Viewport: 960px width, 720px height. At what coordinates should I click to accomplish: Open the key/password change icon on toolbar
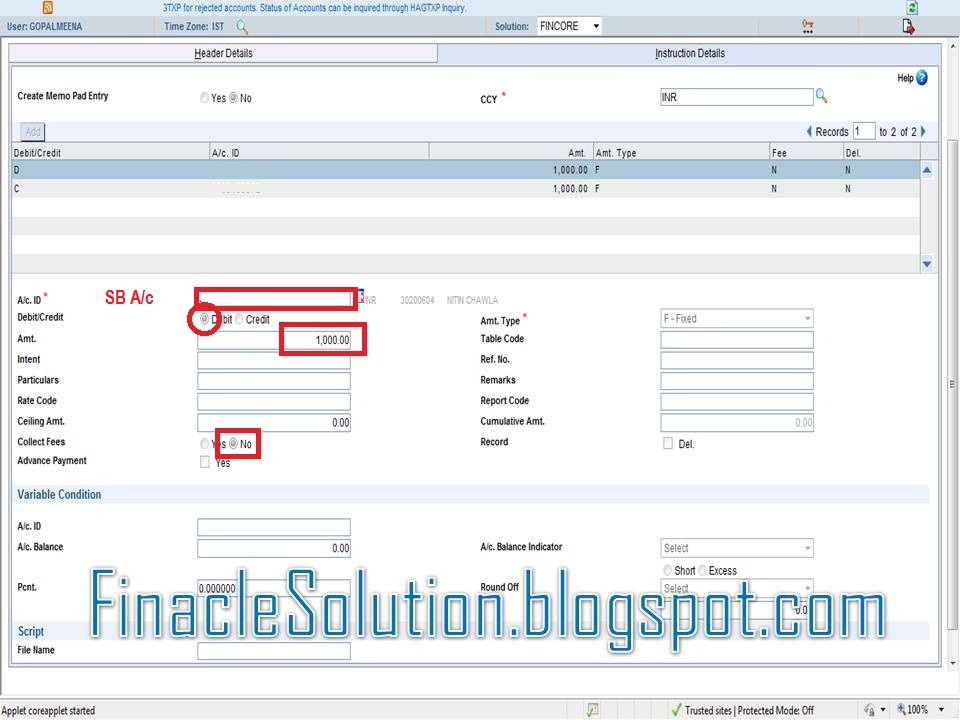(806, 26)
